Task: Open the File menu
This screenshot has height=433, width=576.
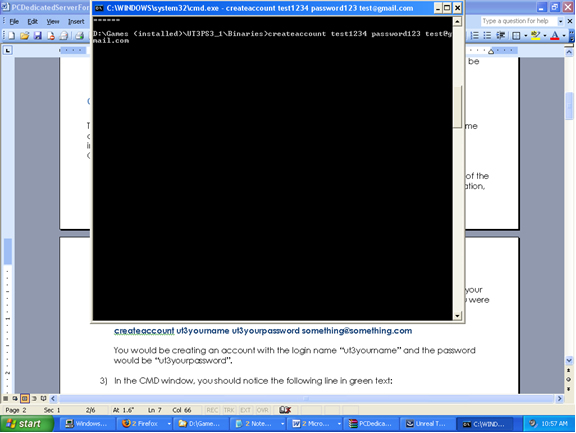Action: tap(14, 22)
